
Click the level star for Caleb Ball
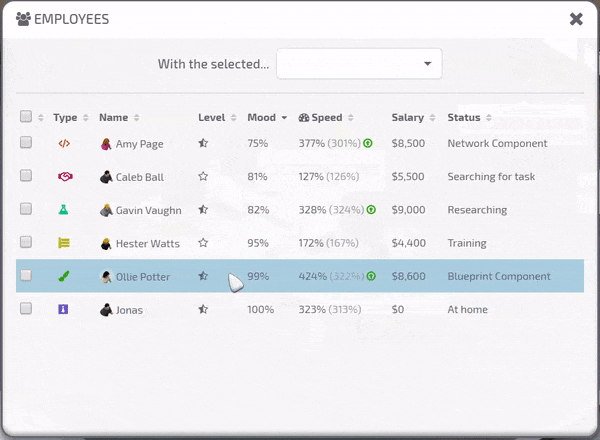tap(203, 177)
